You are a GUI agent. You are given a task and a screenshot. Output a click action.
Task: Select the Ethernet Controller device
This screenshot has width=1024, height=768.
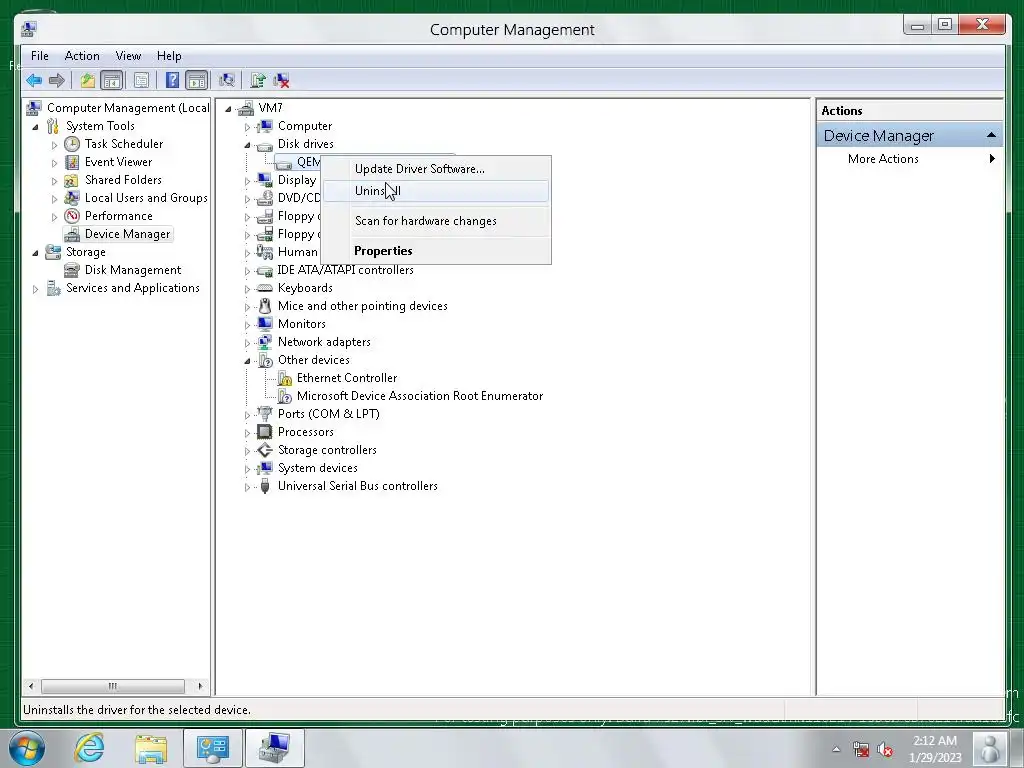point(347,377)
